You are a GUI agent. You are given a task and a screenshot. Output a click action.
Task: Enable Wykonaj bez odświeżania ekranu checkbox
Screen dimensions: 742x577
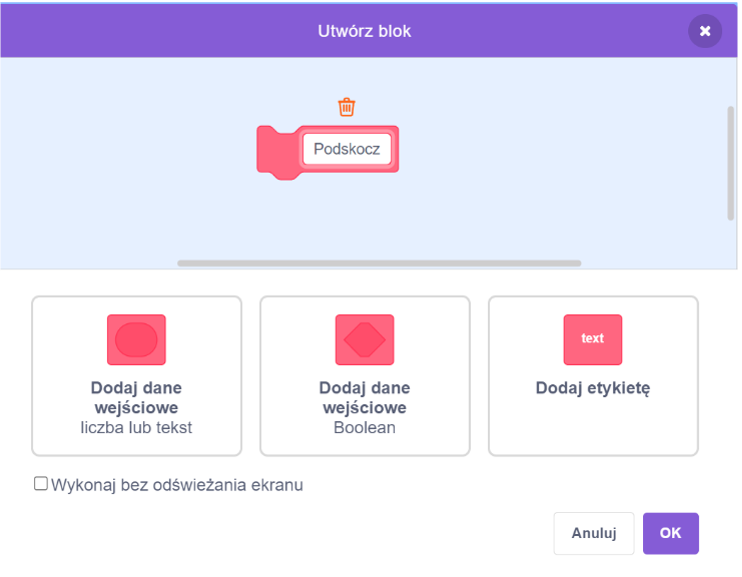[x=41, y=484]
